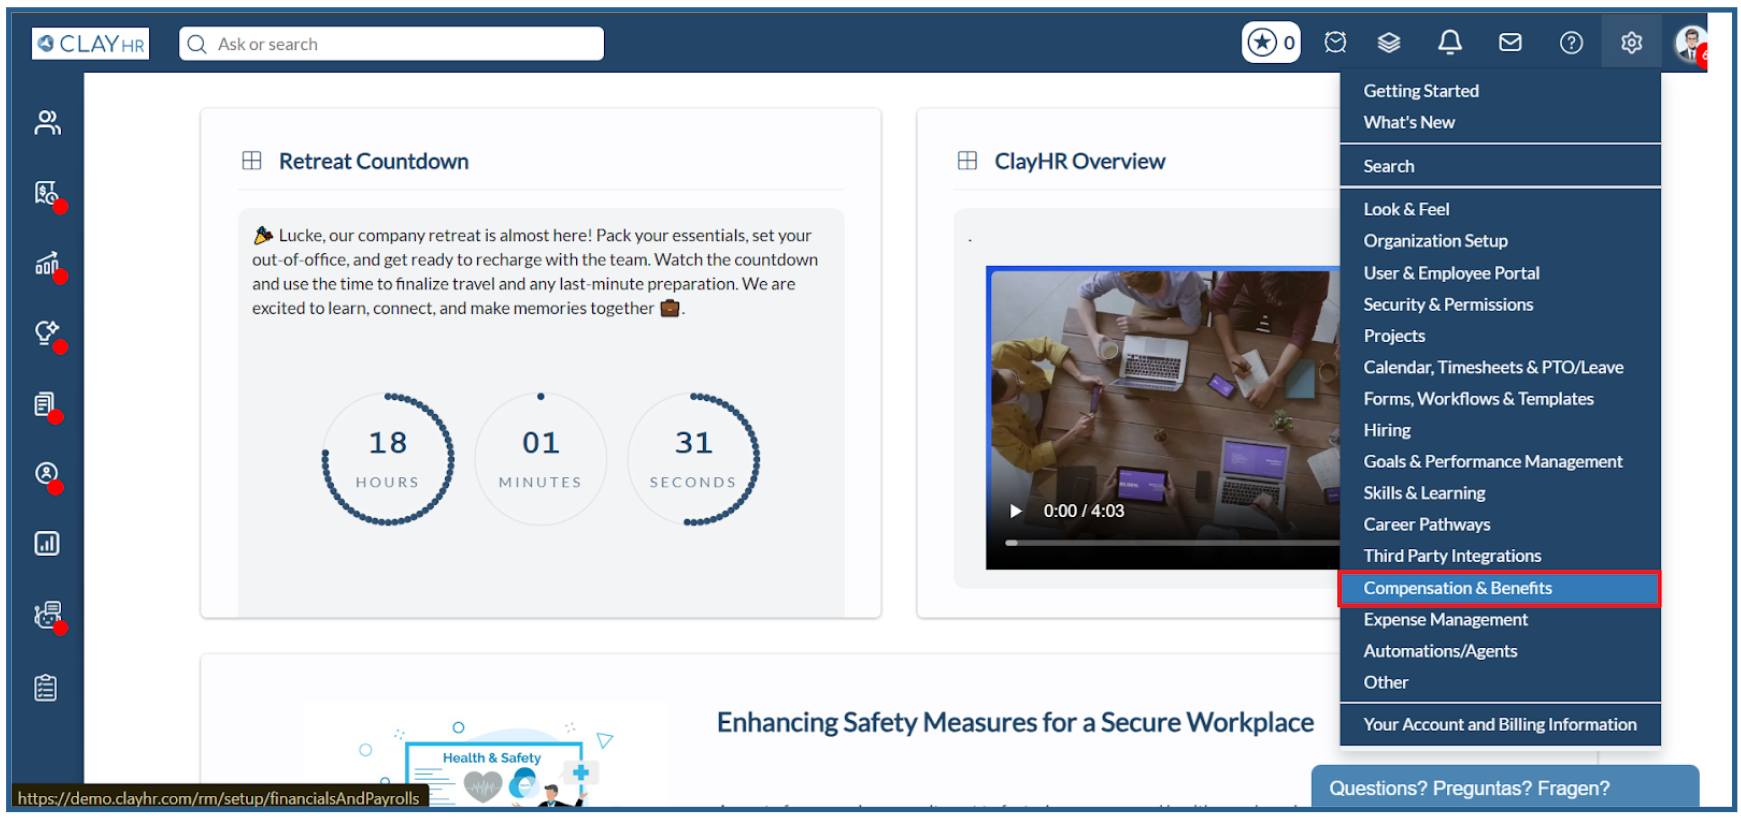This screenshot has height=818, width=1741.
Task: Open User & Employee Portal
Action: (1451, 273)
